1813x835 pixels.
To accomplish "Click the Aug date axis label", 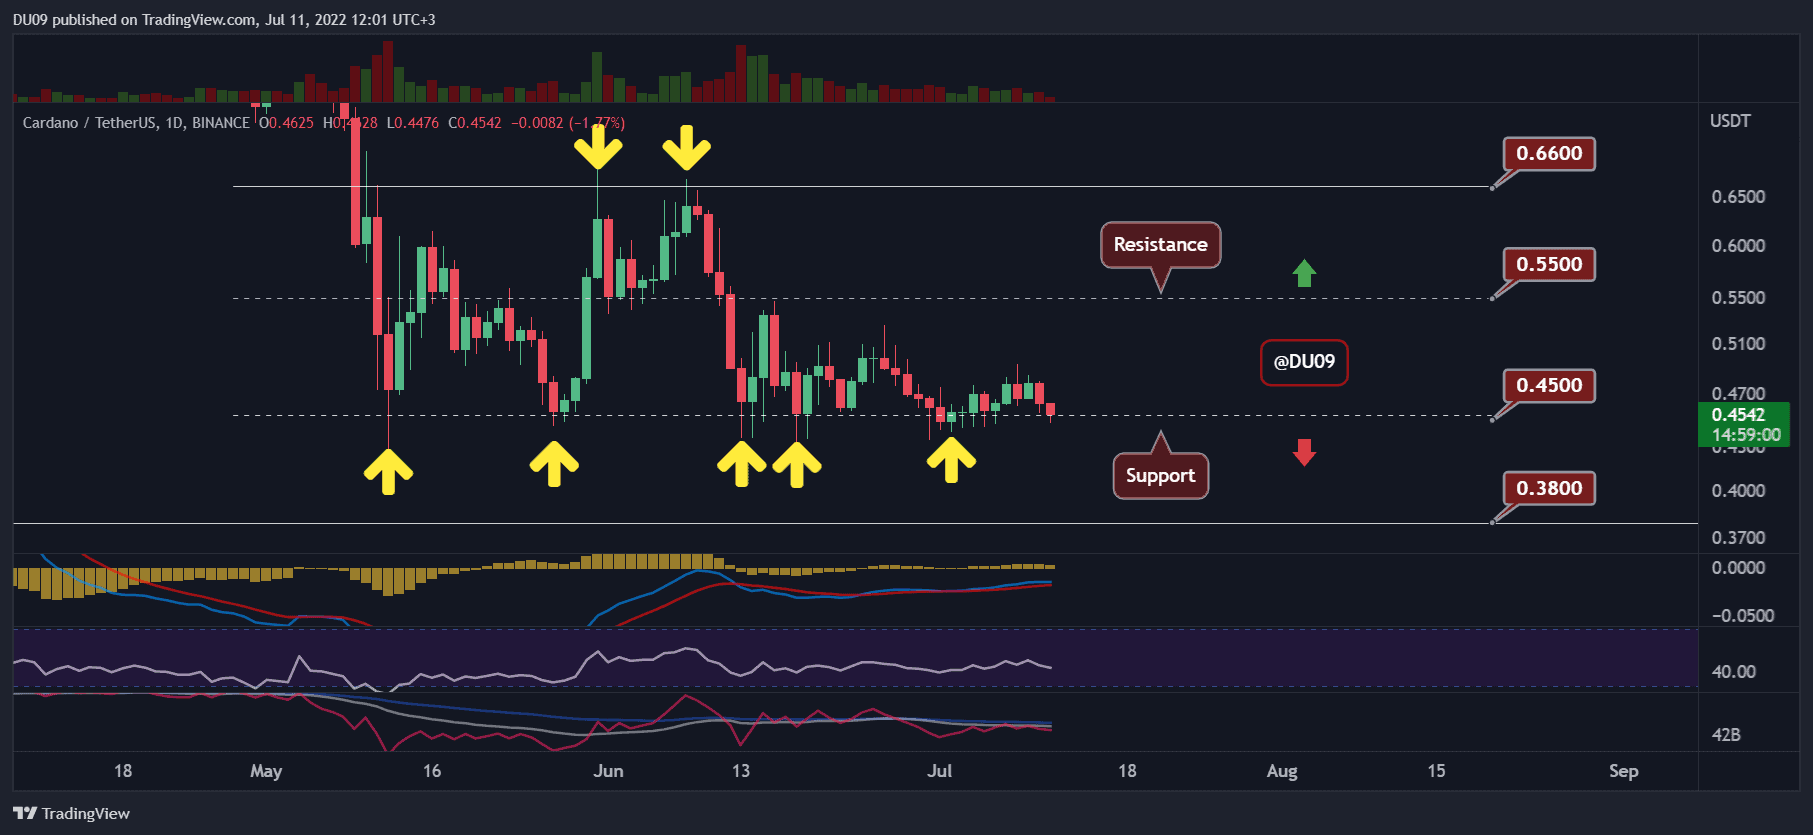I will pyautogui.click(x=1282, y=771).
